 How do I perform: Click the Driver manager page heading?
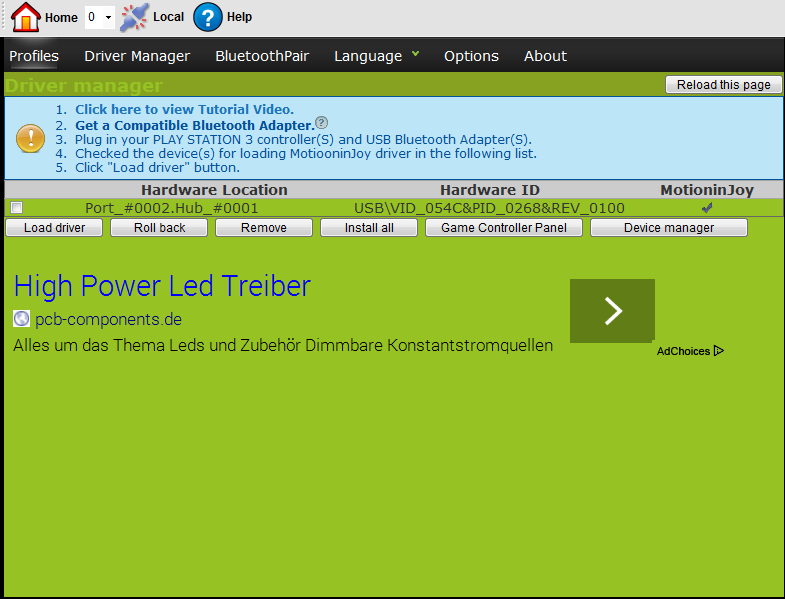click(84, 86)
